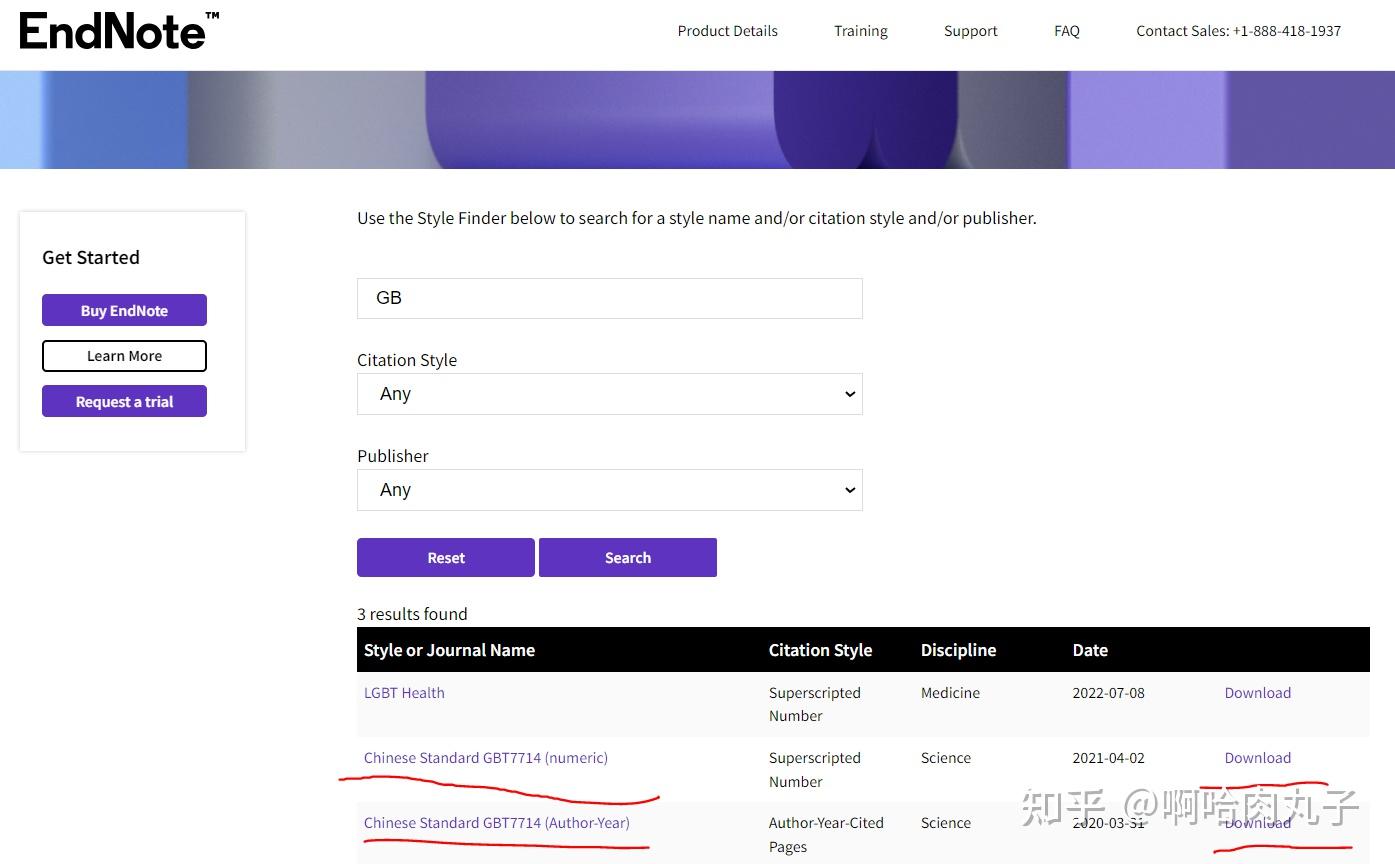Click the Learn More button
Viewport: 1395px width, 864px height.
click(124, 356)
